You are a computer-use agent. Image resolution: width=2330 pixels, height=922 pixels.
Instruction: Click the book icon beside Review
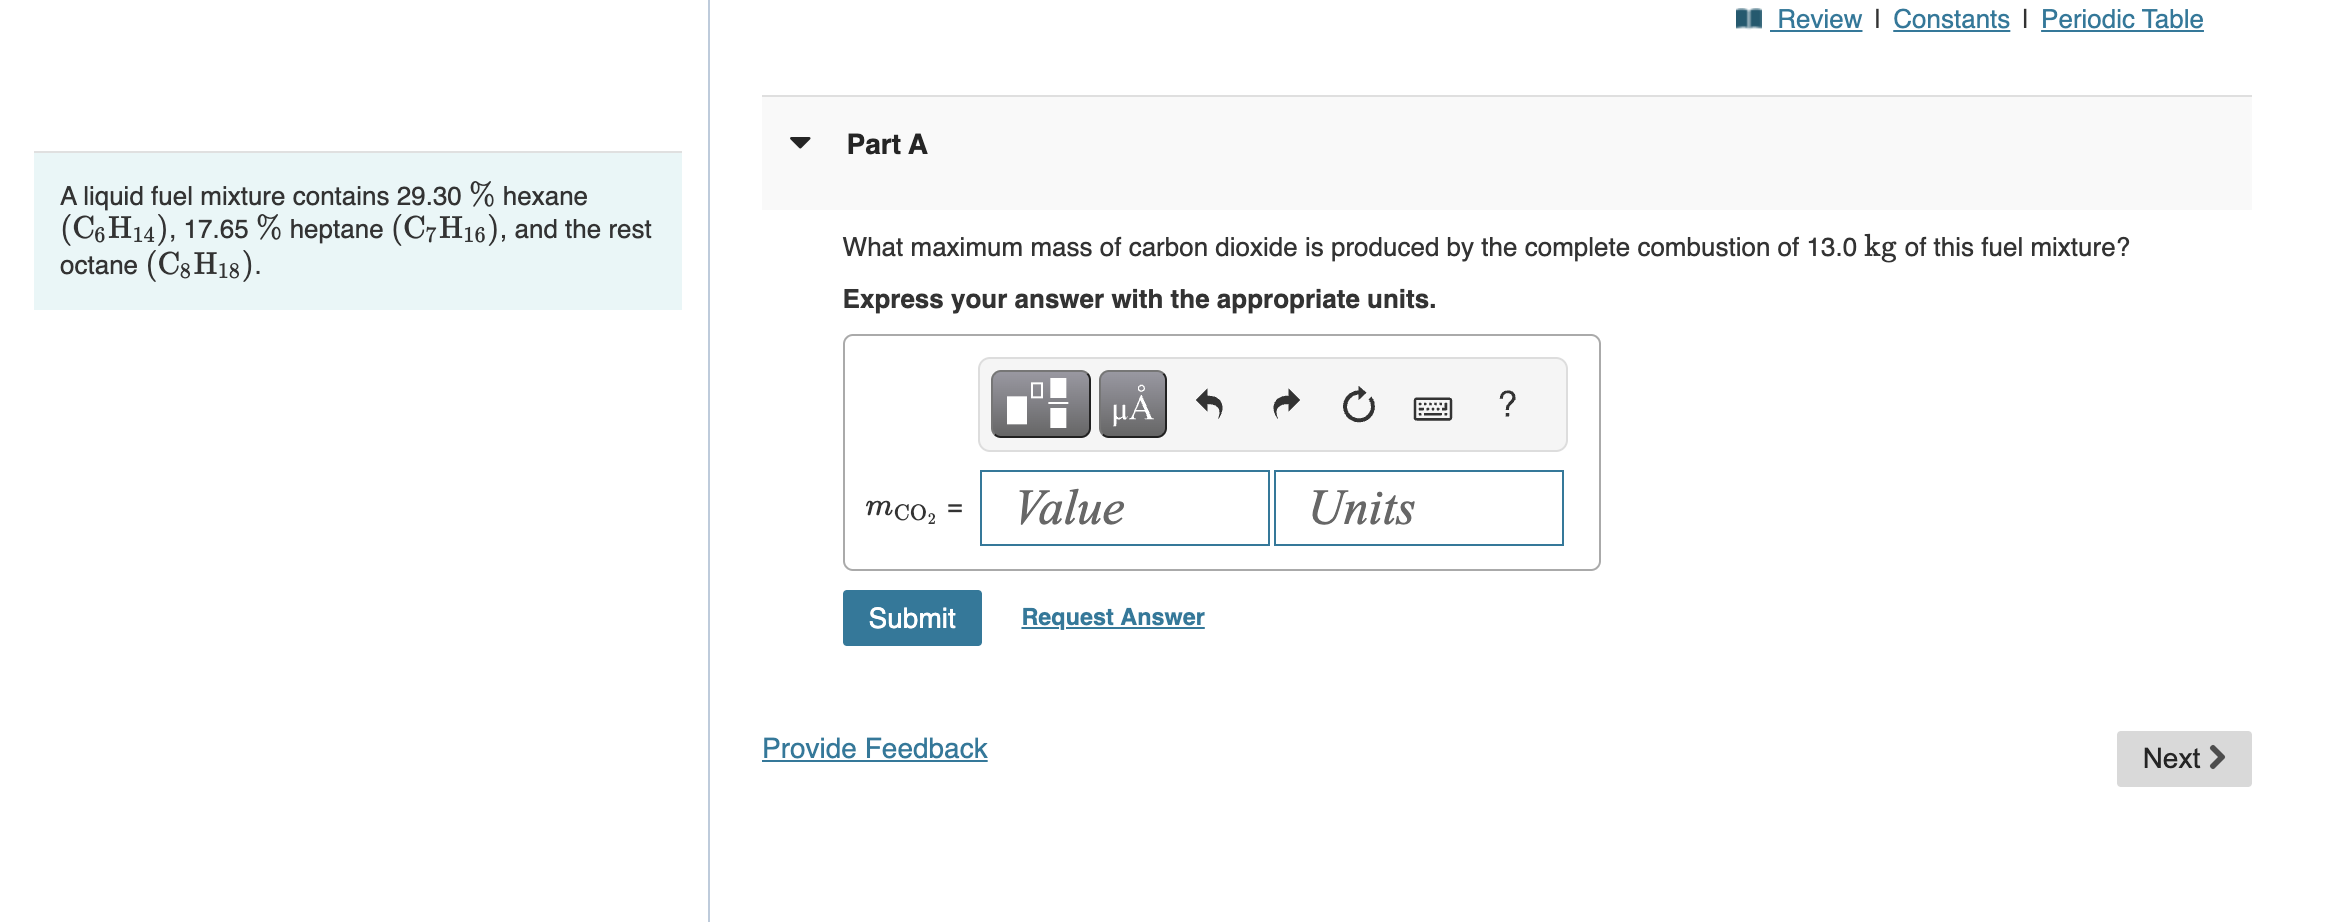(1749, 18)
